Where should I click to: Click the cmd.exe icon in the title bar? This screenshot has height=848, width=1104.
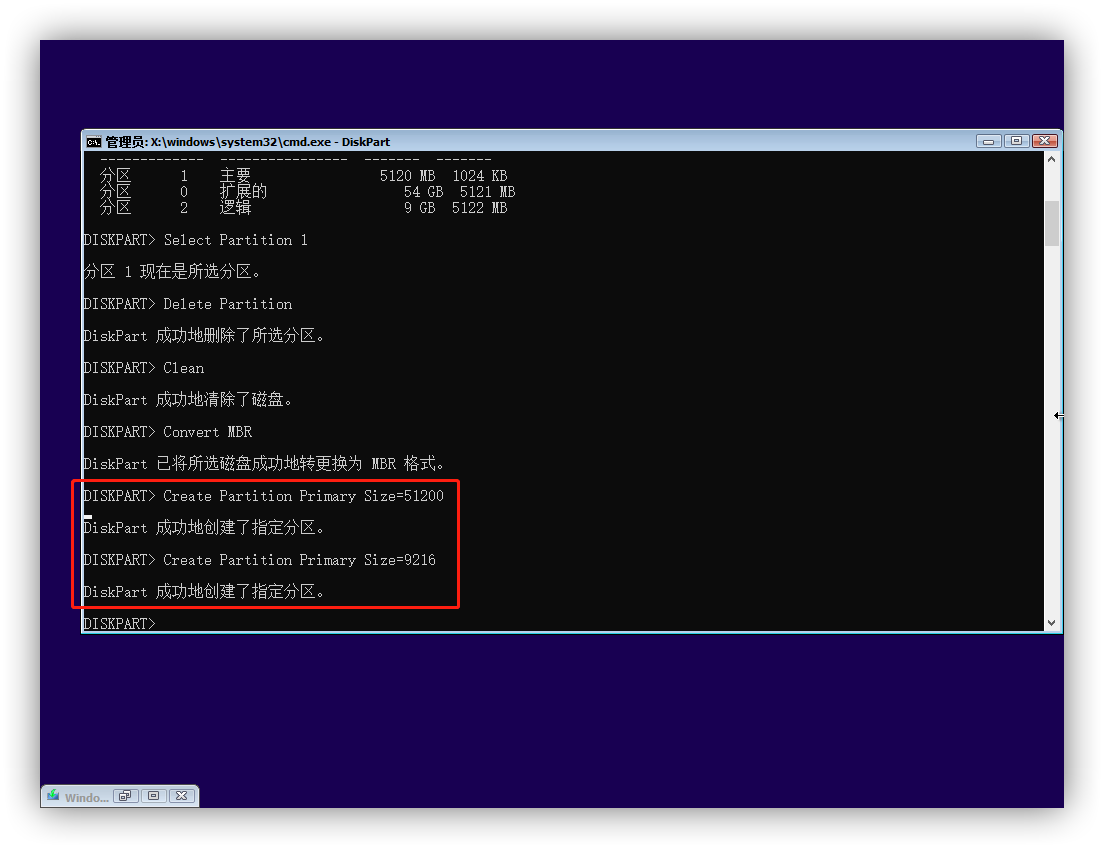tap(94, 142)
